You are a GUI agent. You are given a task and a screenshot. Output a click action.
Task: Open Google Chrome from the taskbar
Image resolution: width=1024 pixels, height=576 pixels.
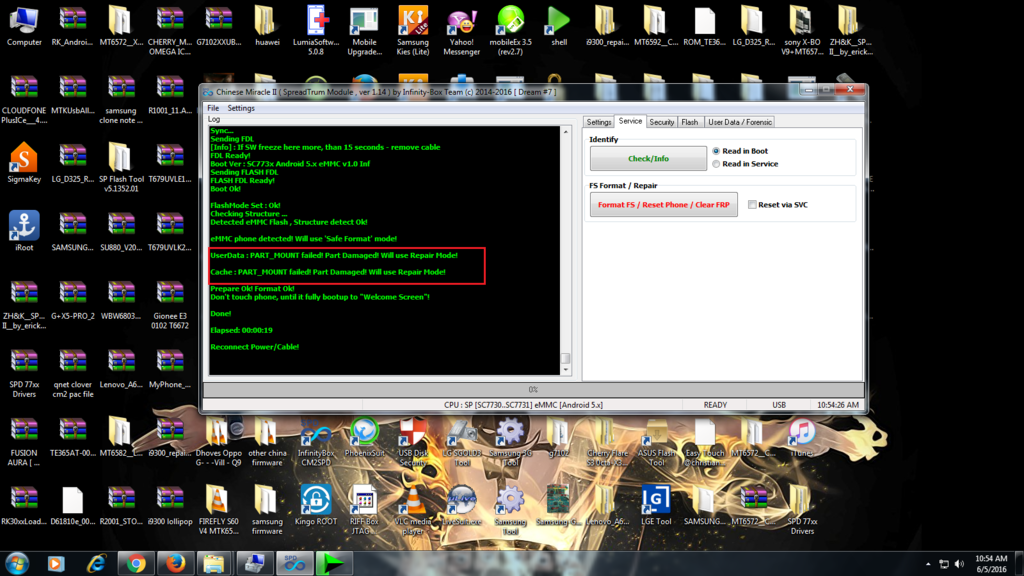click(x=136, y=563)
